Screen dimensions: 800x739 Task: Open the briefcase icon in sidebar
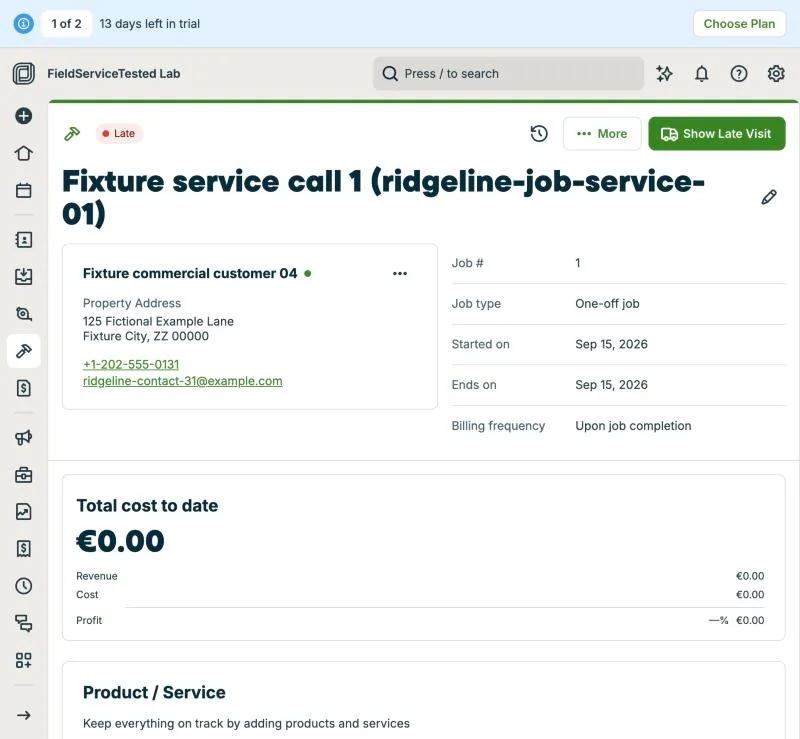coord(23,475)
